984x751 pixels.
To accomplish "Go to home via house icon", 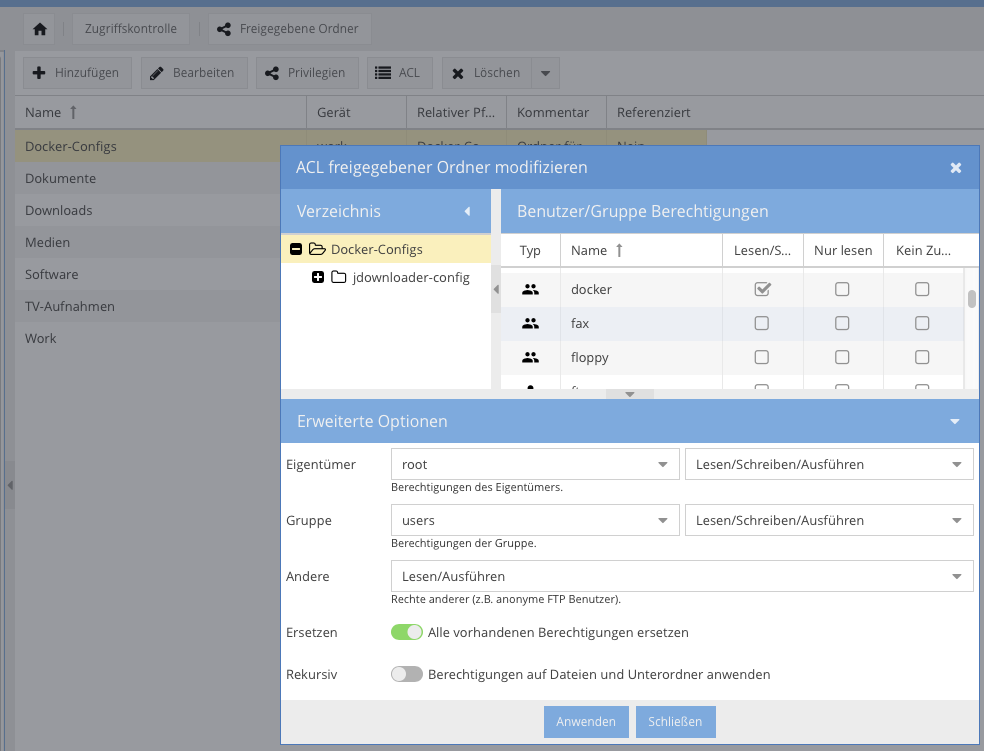I will click(x=40, y=29).
